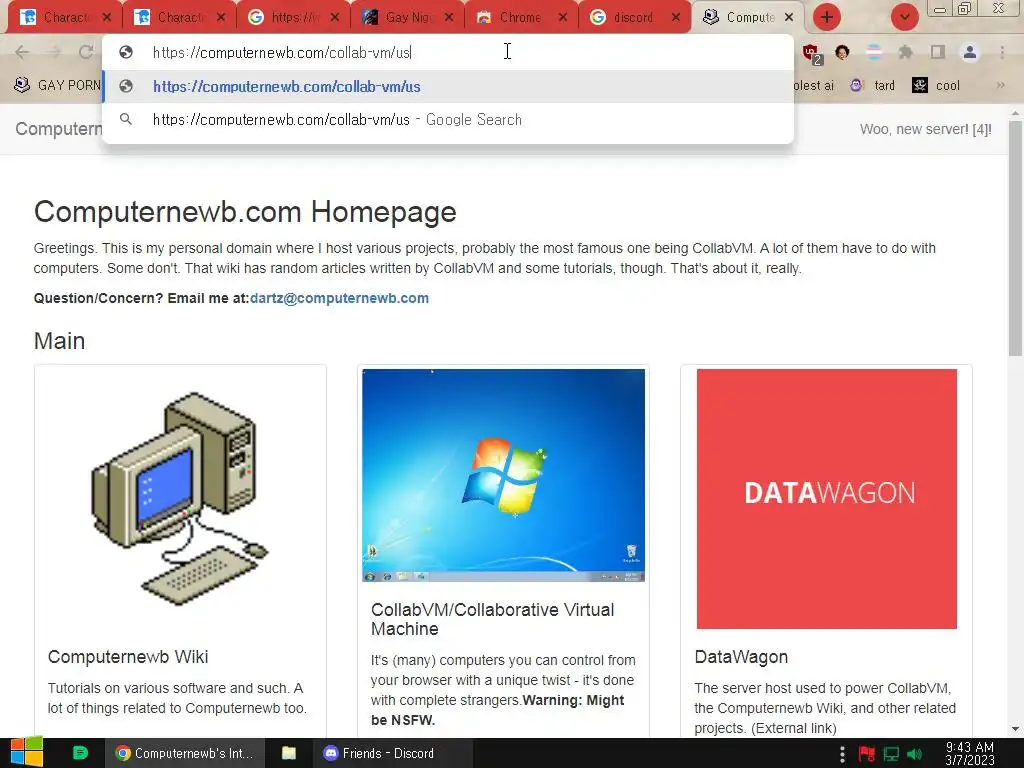Click the Woo, new server! [4]! text

click(925, 129)
